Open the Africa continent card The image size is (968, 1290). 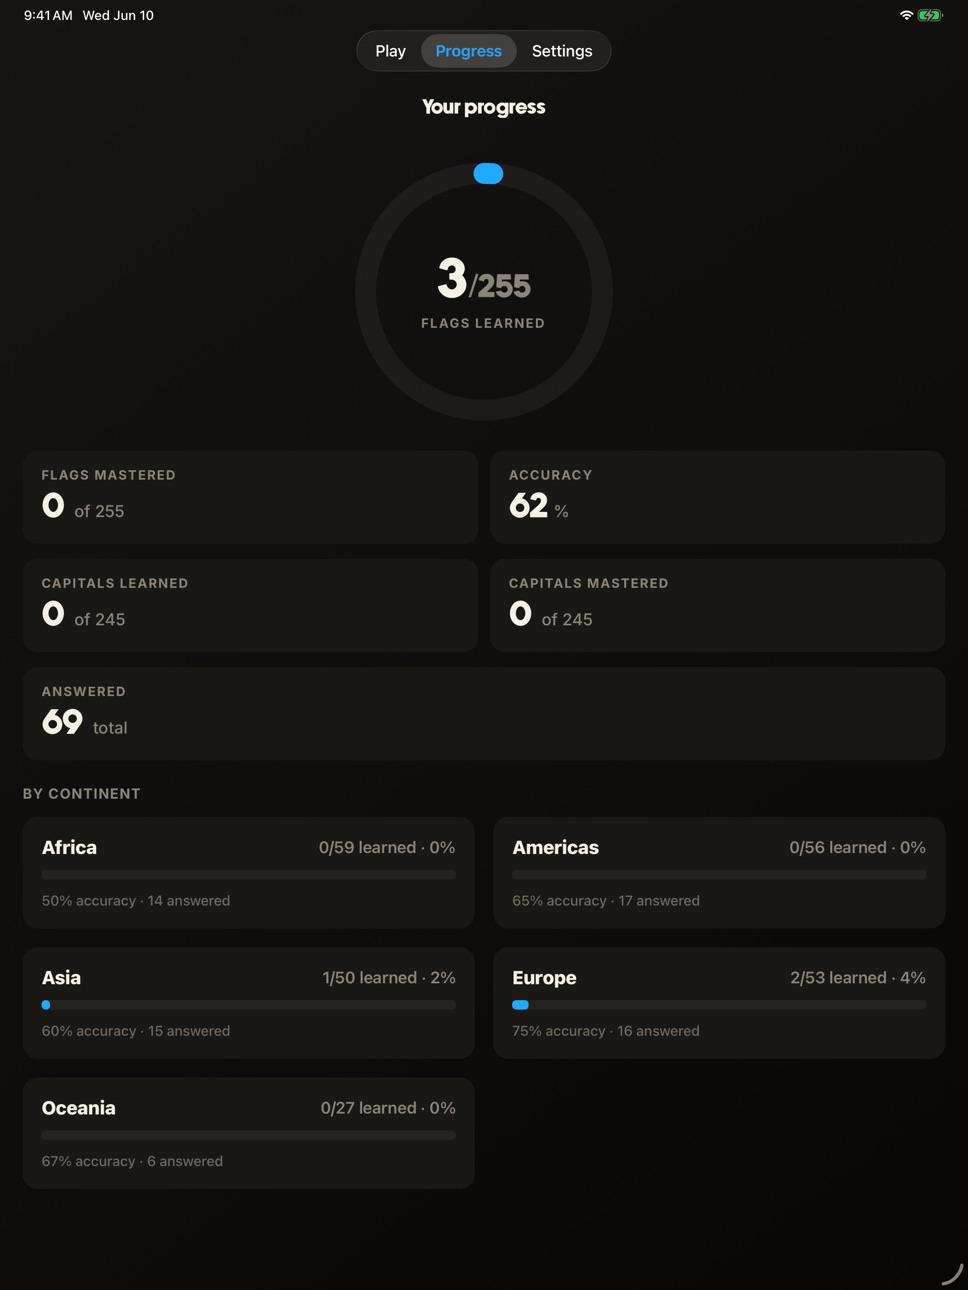tap(248, 873)
